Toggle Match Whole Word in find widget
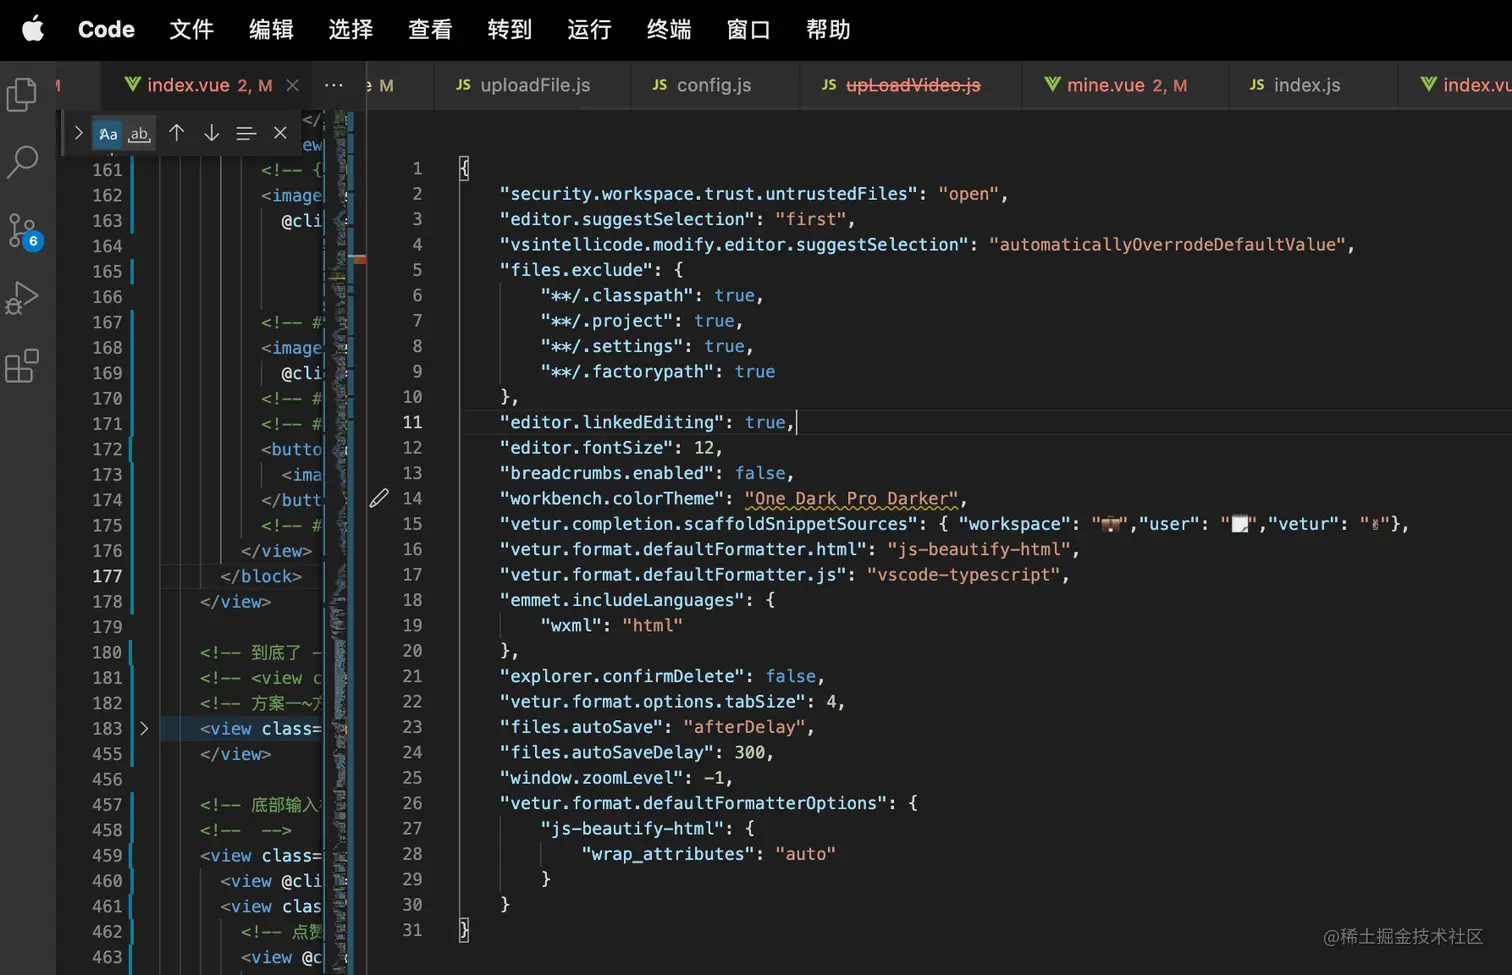Screen dimensions: 1512x975 140,133
